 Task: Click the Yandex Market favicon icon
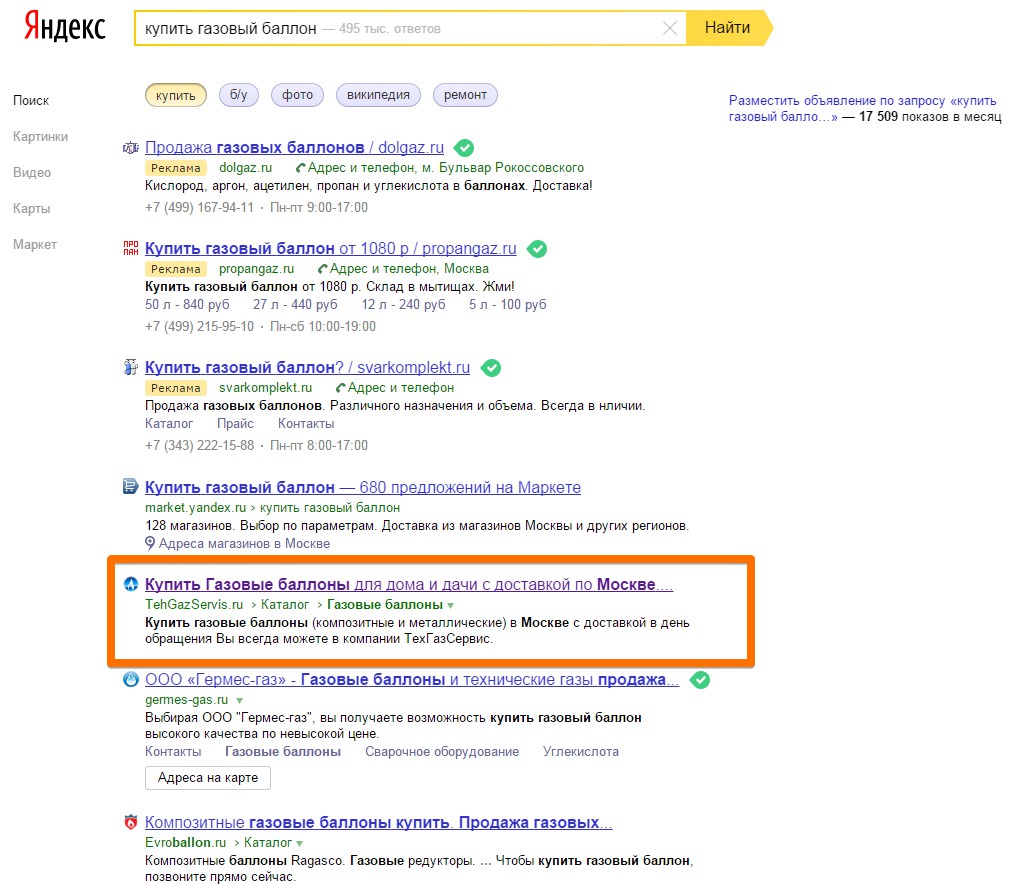point(131,487)
